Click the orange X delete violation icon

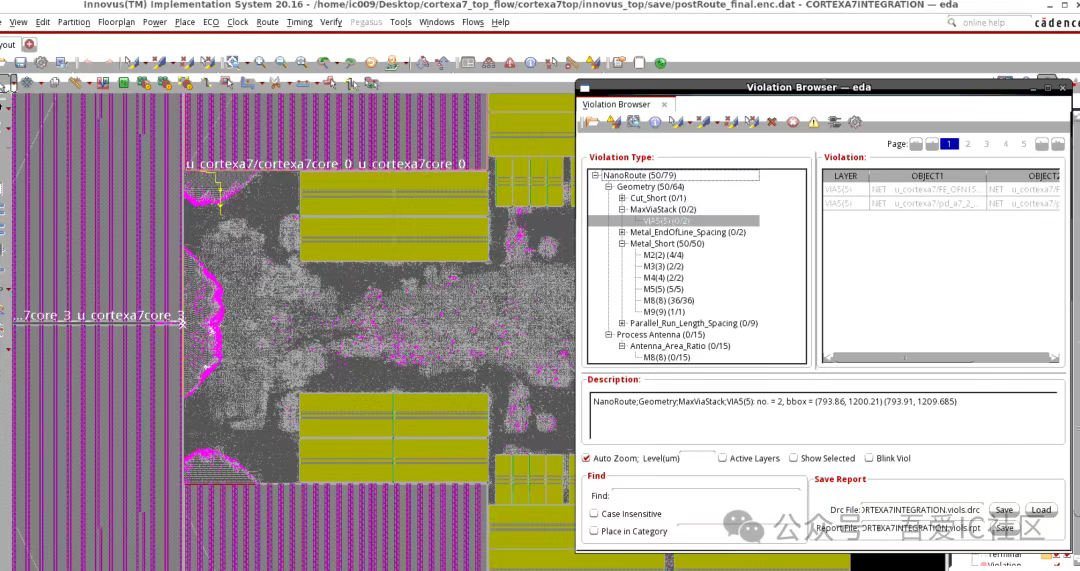(771, 122)
